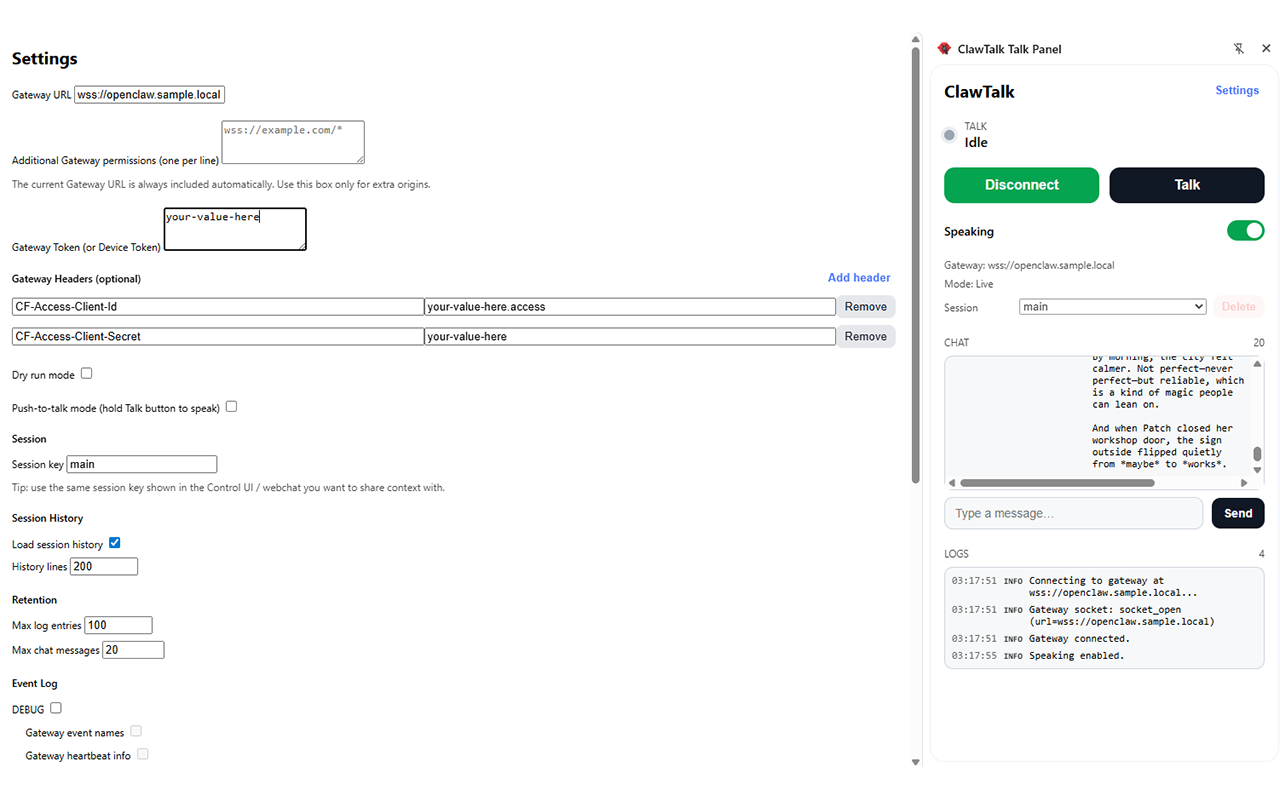Click the chat box scroll-up arrow
Image resolution: width=1280 pixels, height=800 pixels.
coord(1257,364)
